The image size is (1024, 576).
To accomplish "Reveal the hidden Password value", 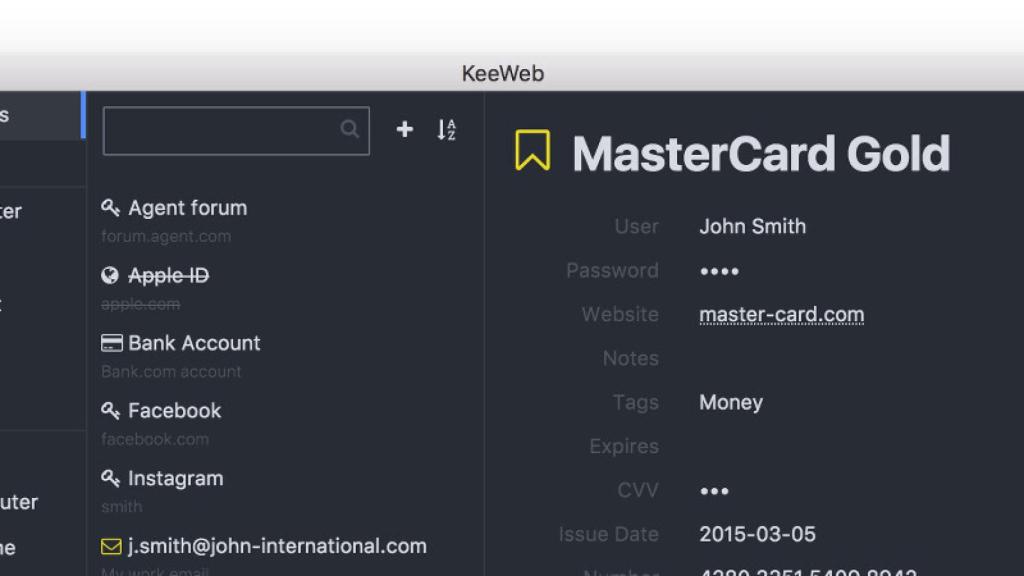I will (x=718, y=270).
